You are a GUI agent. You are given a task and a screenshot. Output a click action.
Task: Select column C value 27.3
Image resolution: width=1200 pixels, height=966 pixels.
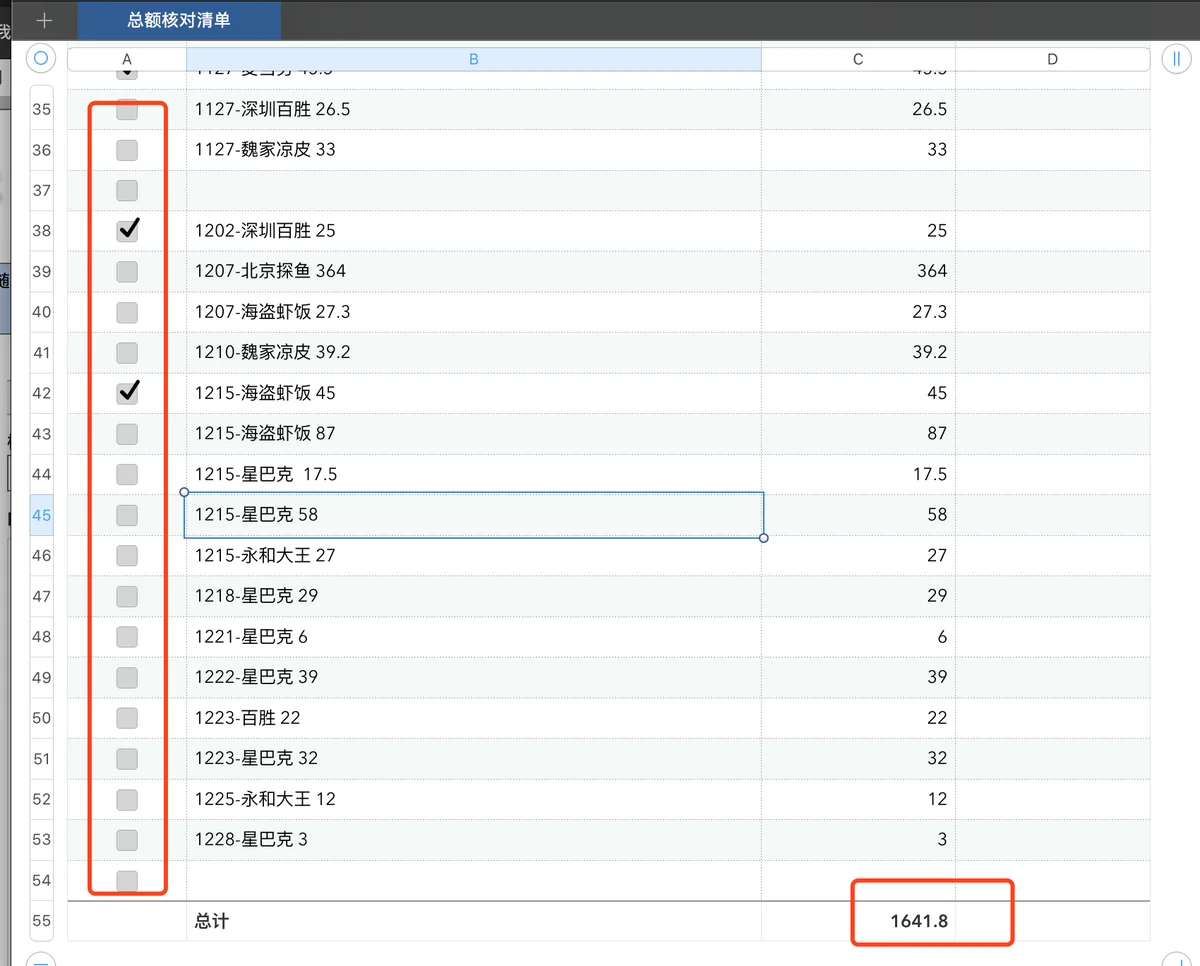pyautogui.click(x=858, y=312)
